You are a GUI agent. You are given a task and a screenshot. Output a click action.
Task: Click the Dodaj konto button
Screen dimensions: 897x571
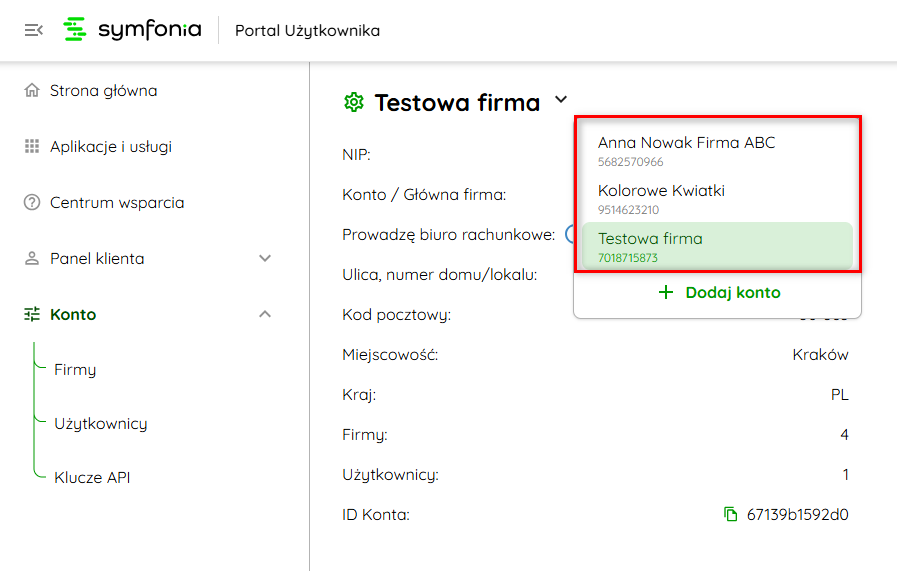coord(718,293)
